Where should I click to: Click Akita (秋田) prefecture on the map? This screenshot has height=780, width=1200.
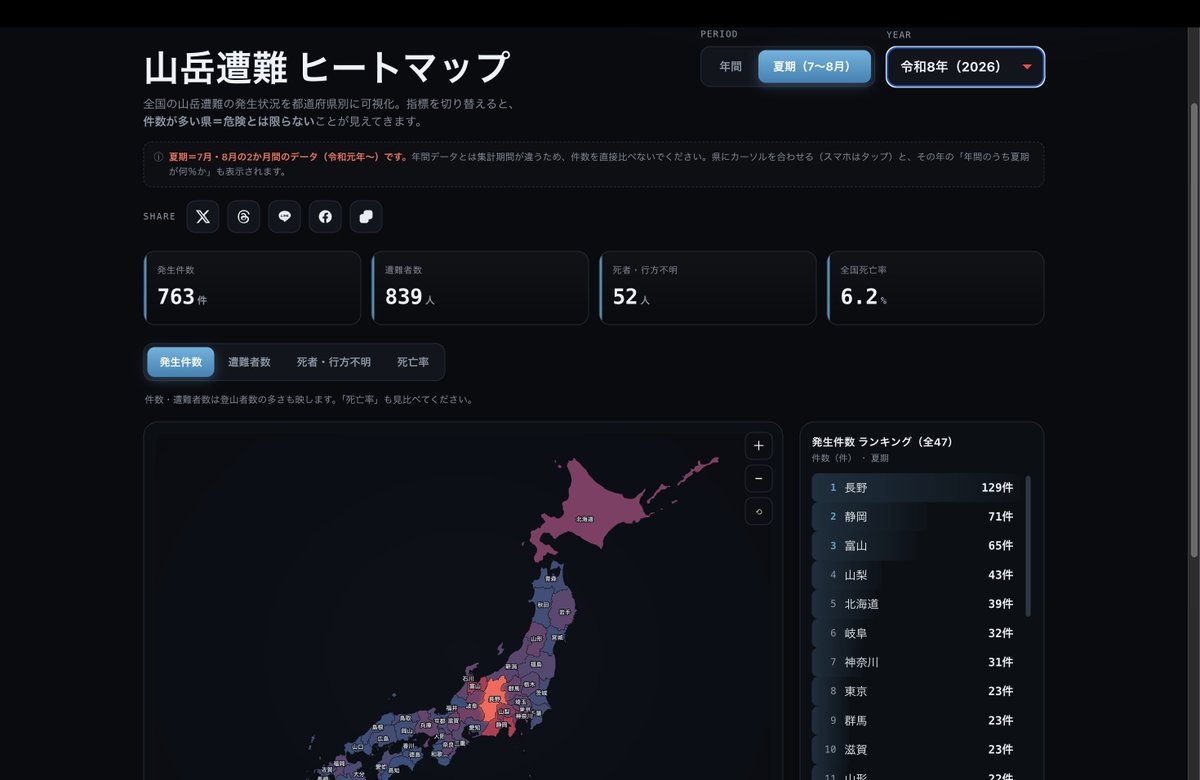(542, 604)
